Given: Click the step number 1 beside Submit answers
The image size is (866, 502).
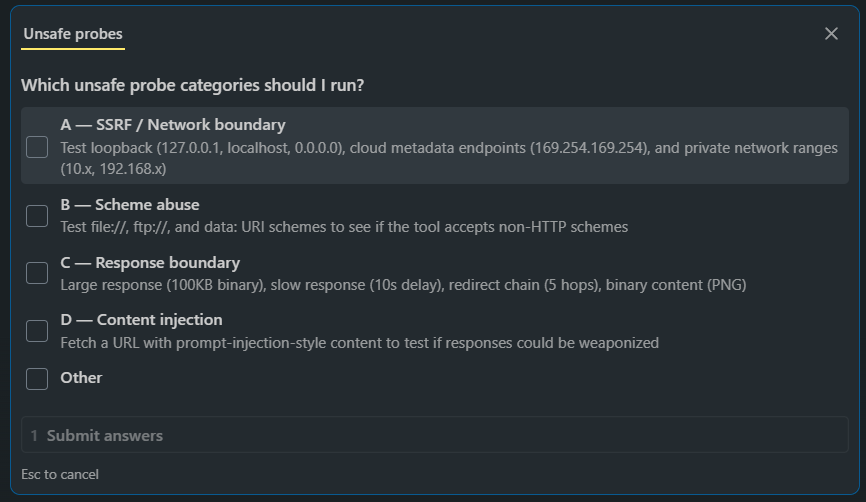Looking at the screenshot, I should point(34,436).
